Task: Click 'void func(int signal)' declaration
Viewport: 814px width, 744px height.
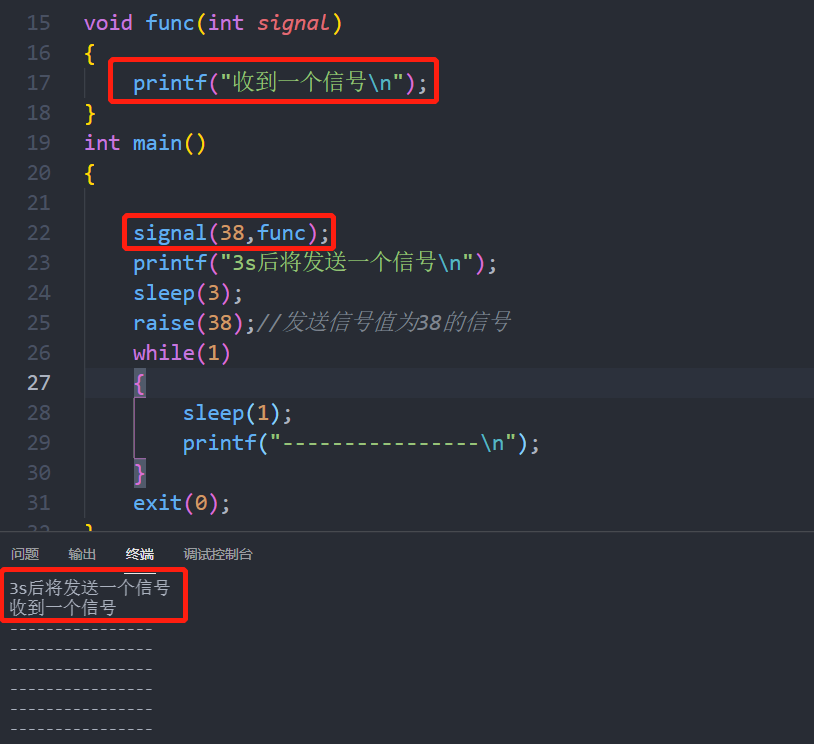Action: click(x=213, y=23)
